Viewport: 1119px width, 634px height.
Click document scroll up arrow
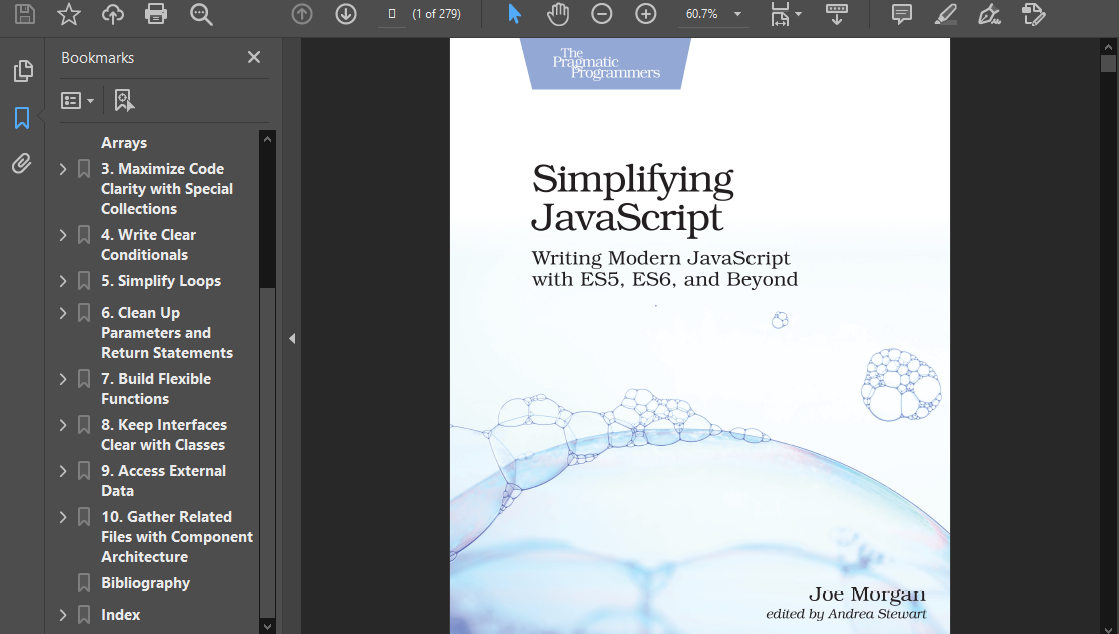click(x=1108, y=47)
